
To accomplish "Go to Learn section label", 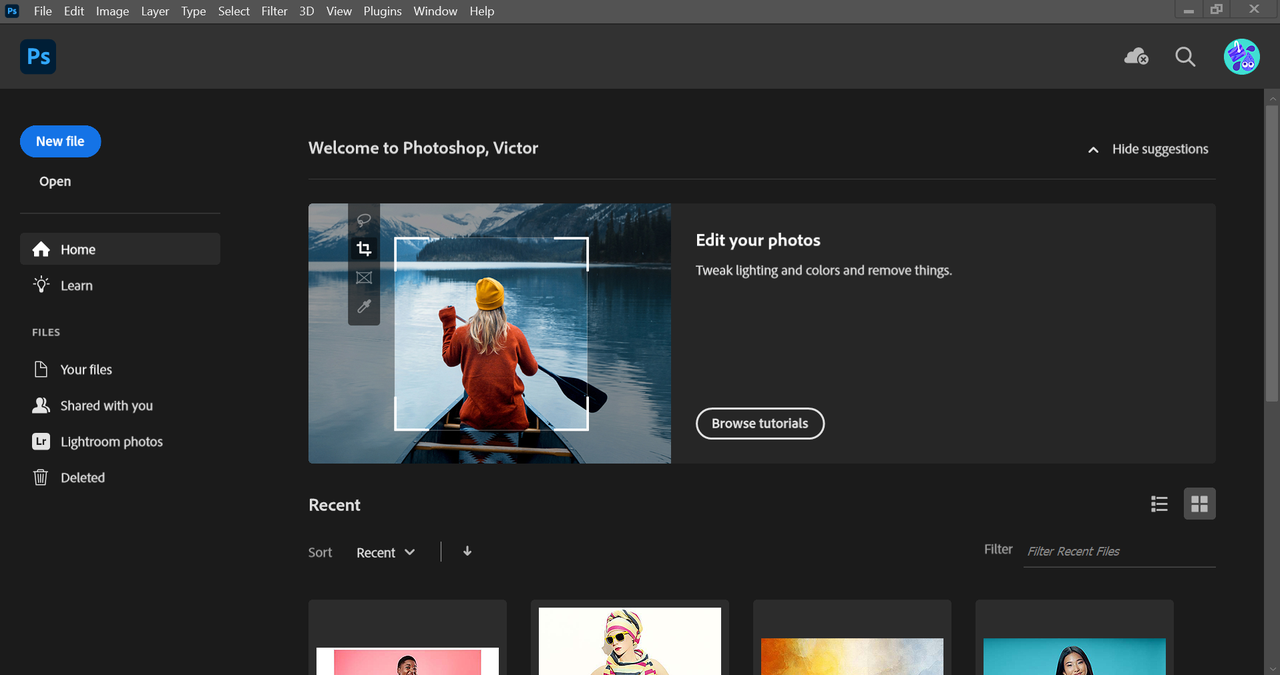I will pyautogui.click(x=77, y=285).
